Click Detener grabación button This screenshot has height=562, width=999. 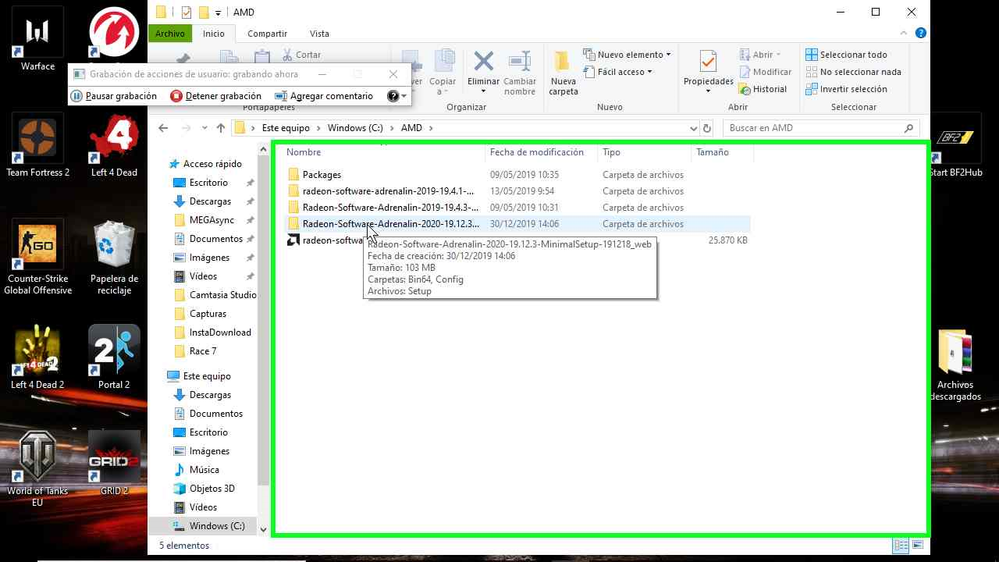tap(216, 96)
